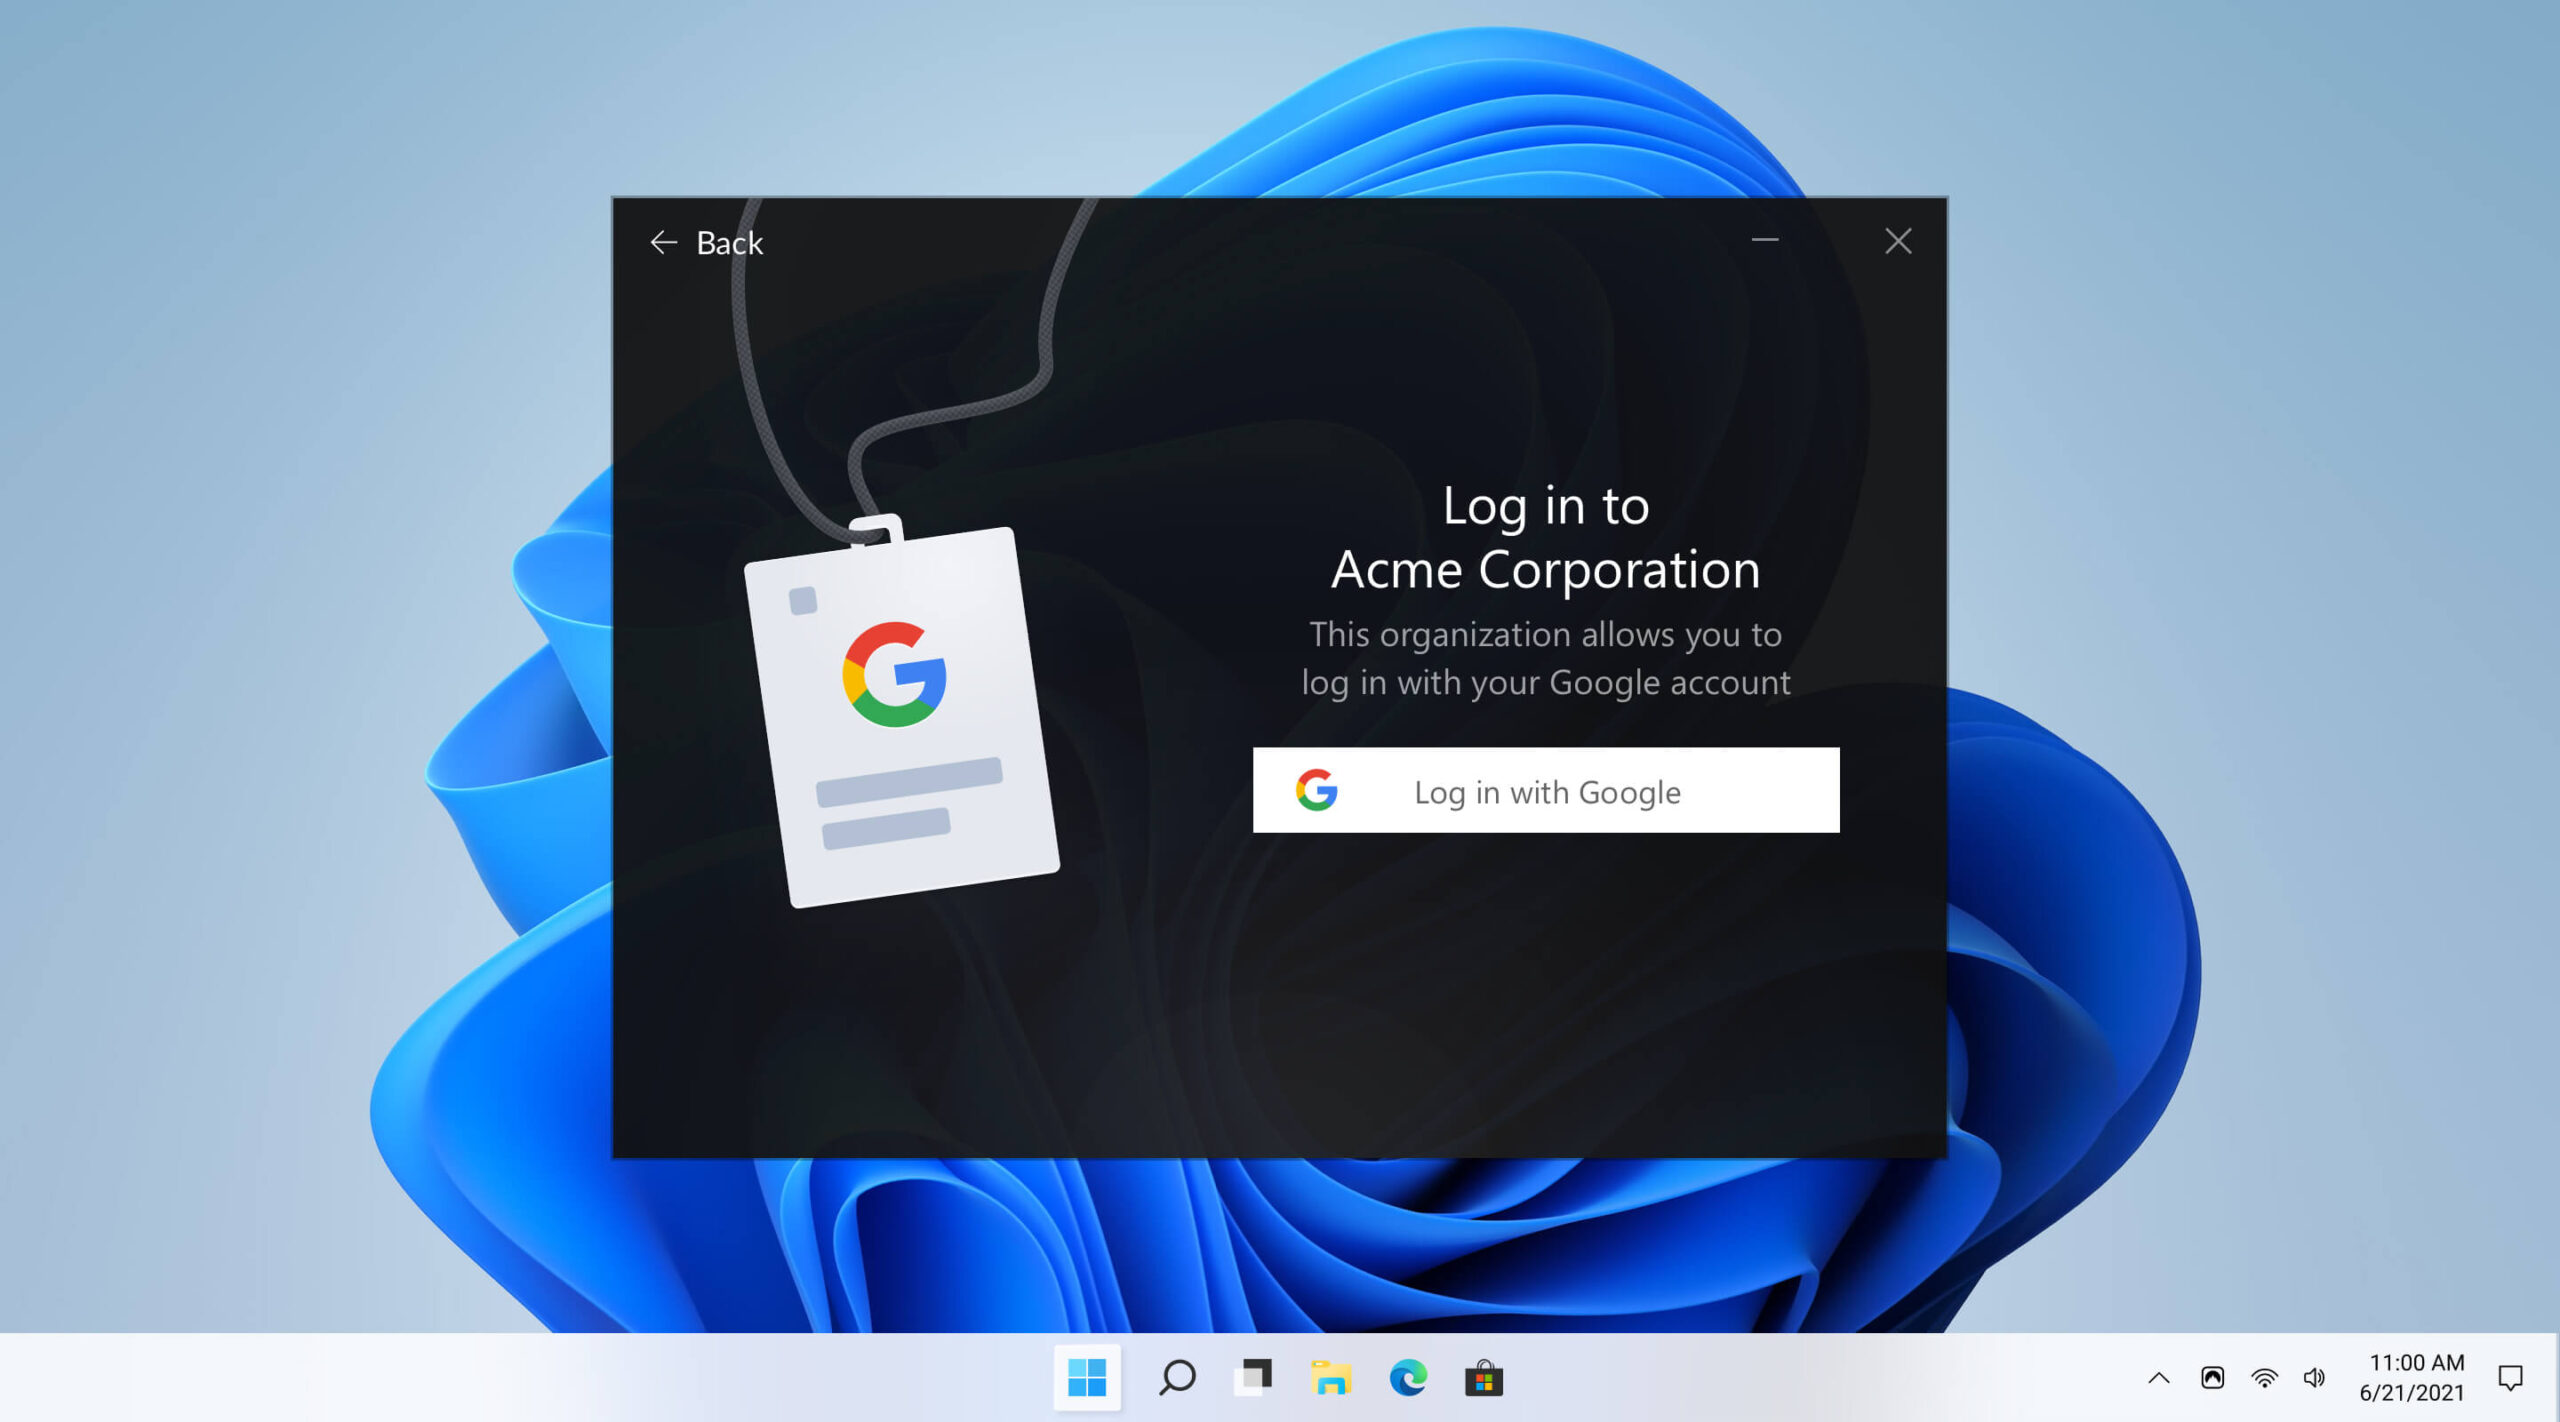Click the Google badge illustration
Viewport: 2560px width, 1422px height.
click(x=900, y=715)
